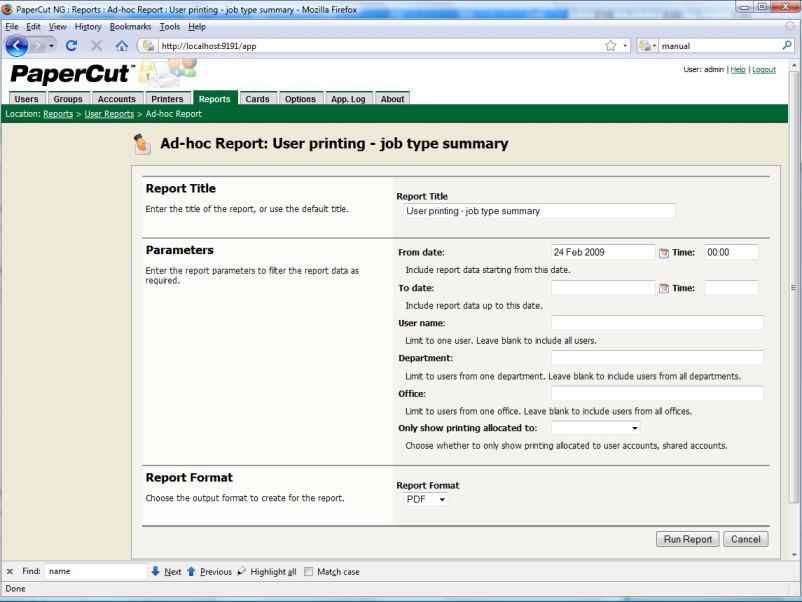Click the scrollbar up arrow
Screen dimensions: 802x602
[x=794, y=65]
